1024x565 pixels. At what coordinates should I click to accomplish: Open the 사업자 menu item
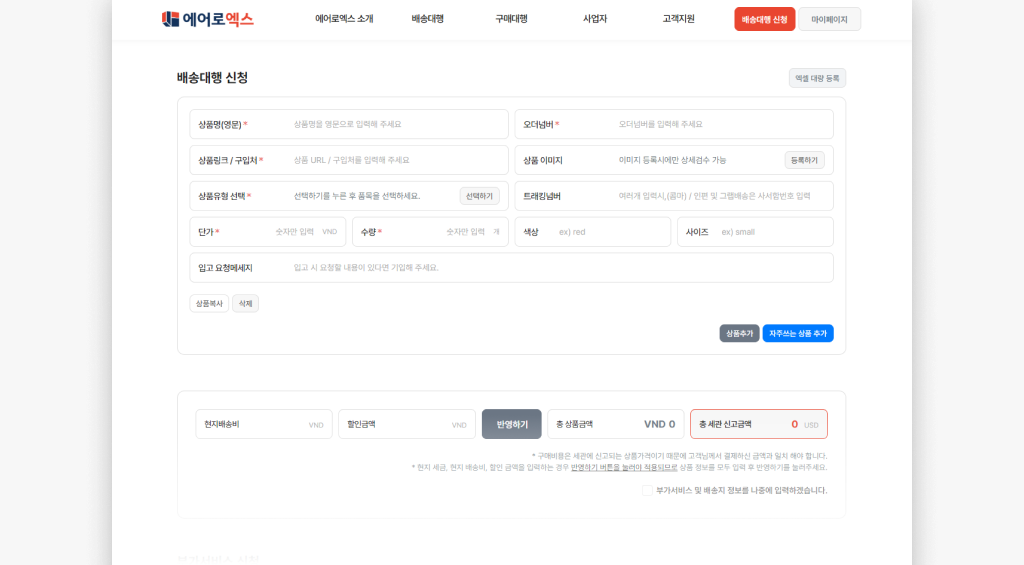point(595,19)
